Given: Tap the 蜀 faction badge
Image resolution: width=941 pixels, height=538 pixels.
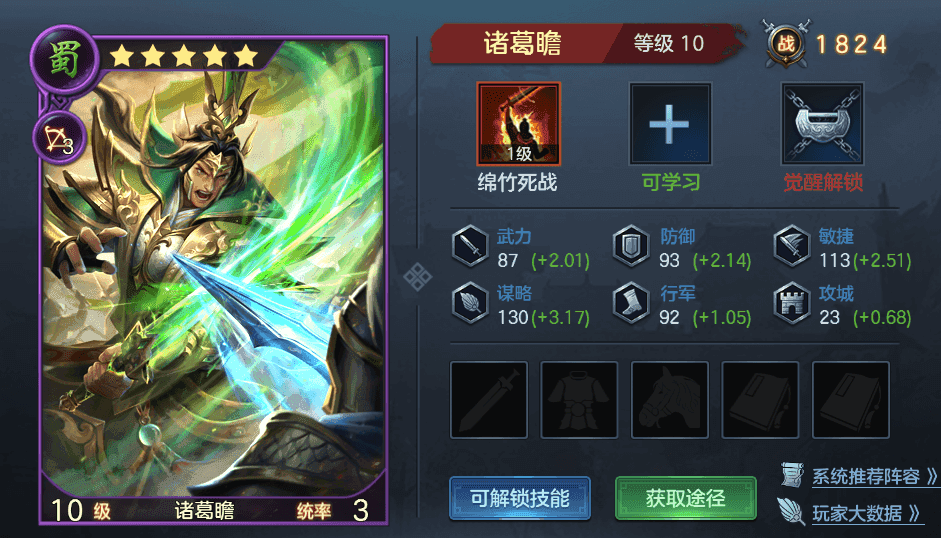Looking at the screenshot, I should [64, 60].
